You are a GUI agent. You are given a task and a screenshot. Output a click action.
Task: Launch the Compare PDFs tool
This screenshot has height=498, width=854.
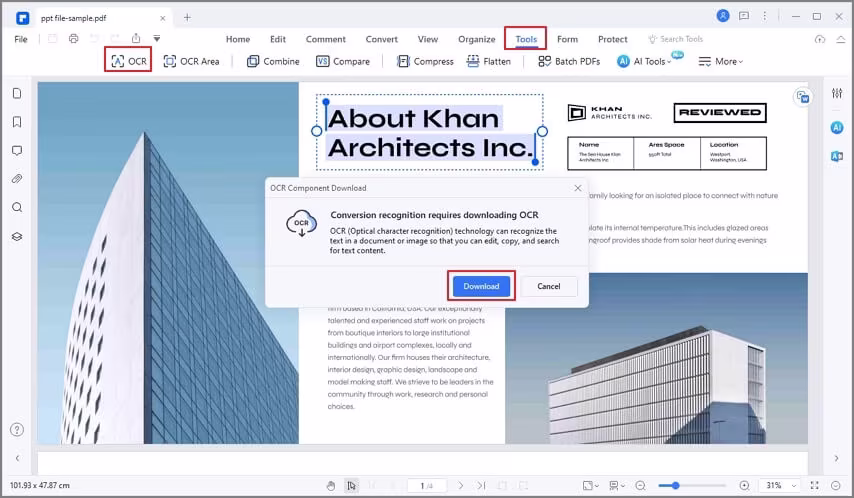click(x=343, y=61)
